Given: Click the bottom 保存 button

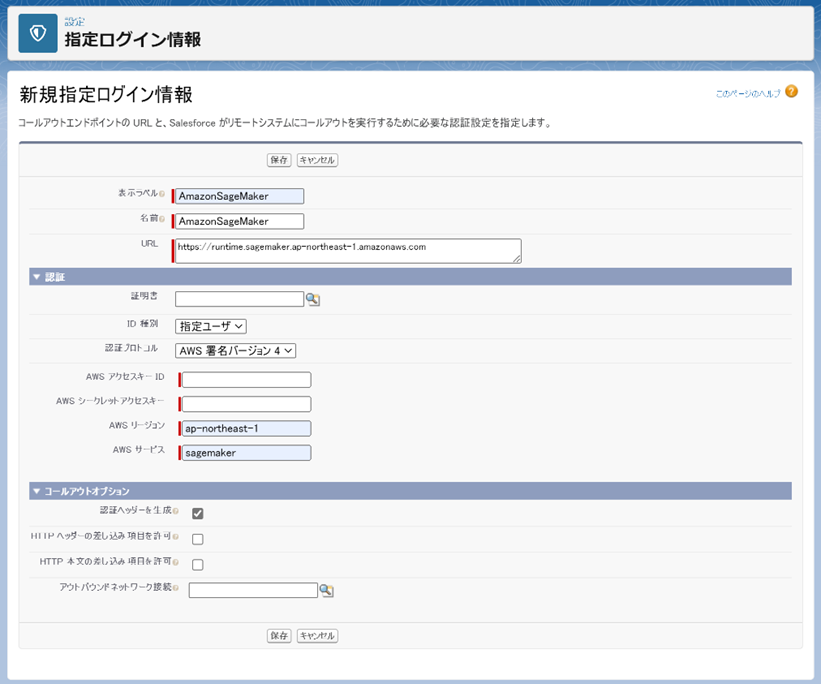Looking at the screenshot, I should click(279, 636).
